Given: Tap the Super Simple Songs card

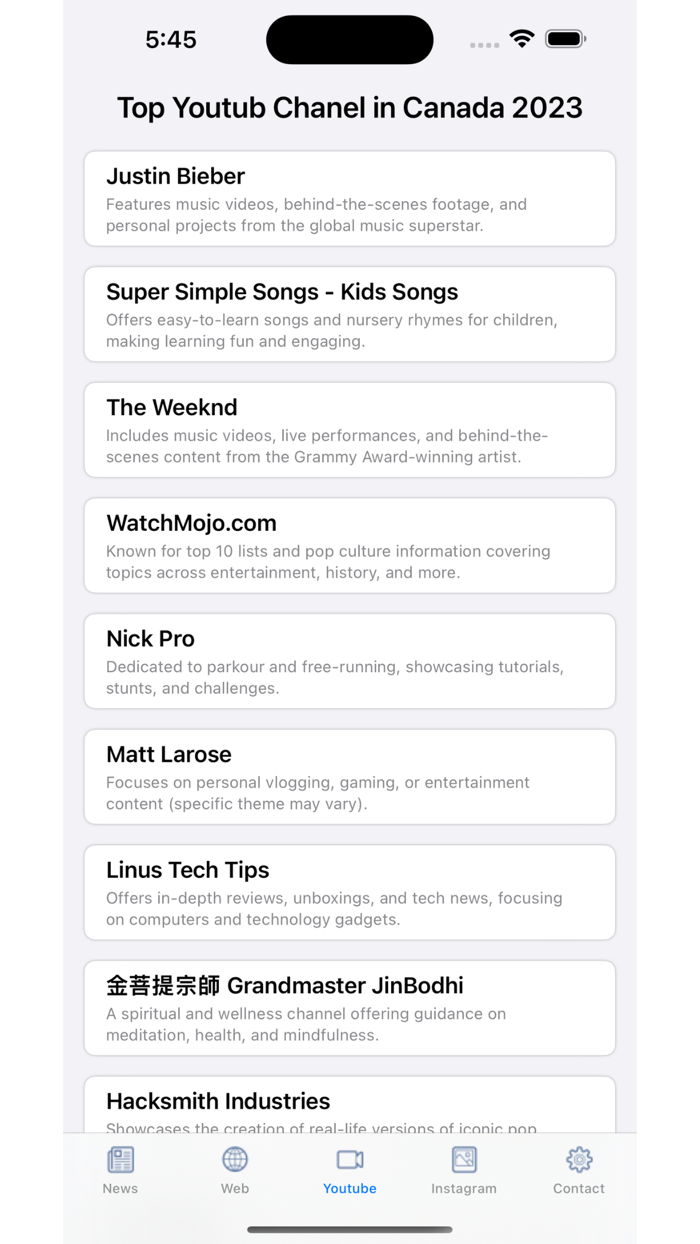Looking at the screenshot, I should point(349,314).
